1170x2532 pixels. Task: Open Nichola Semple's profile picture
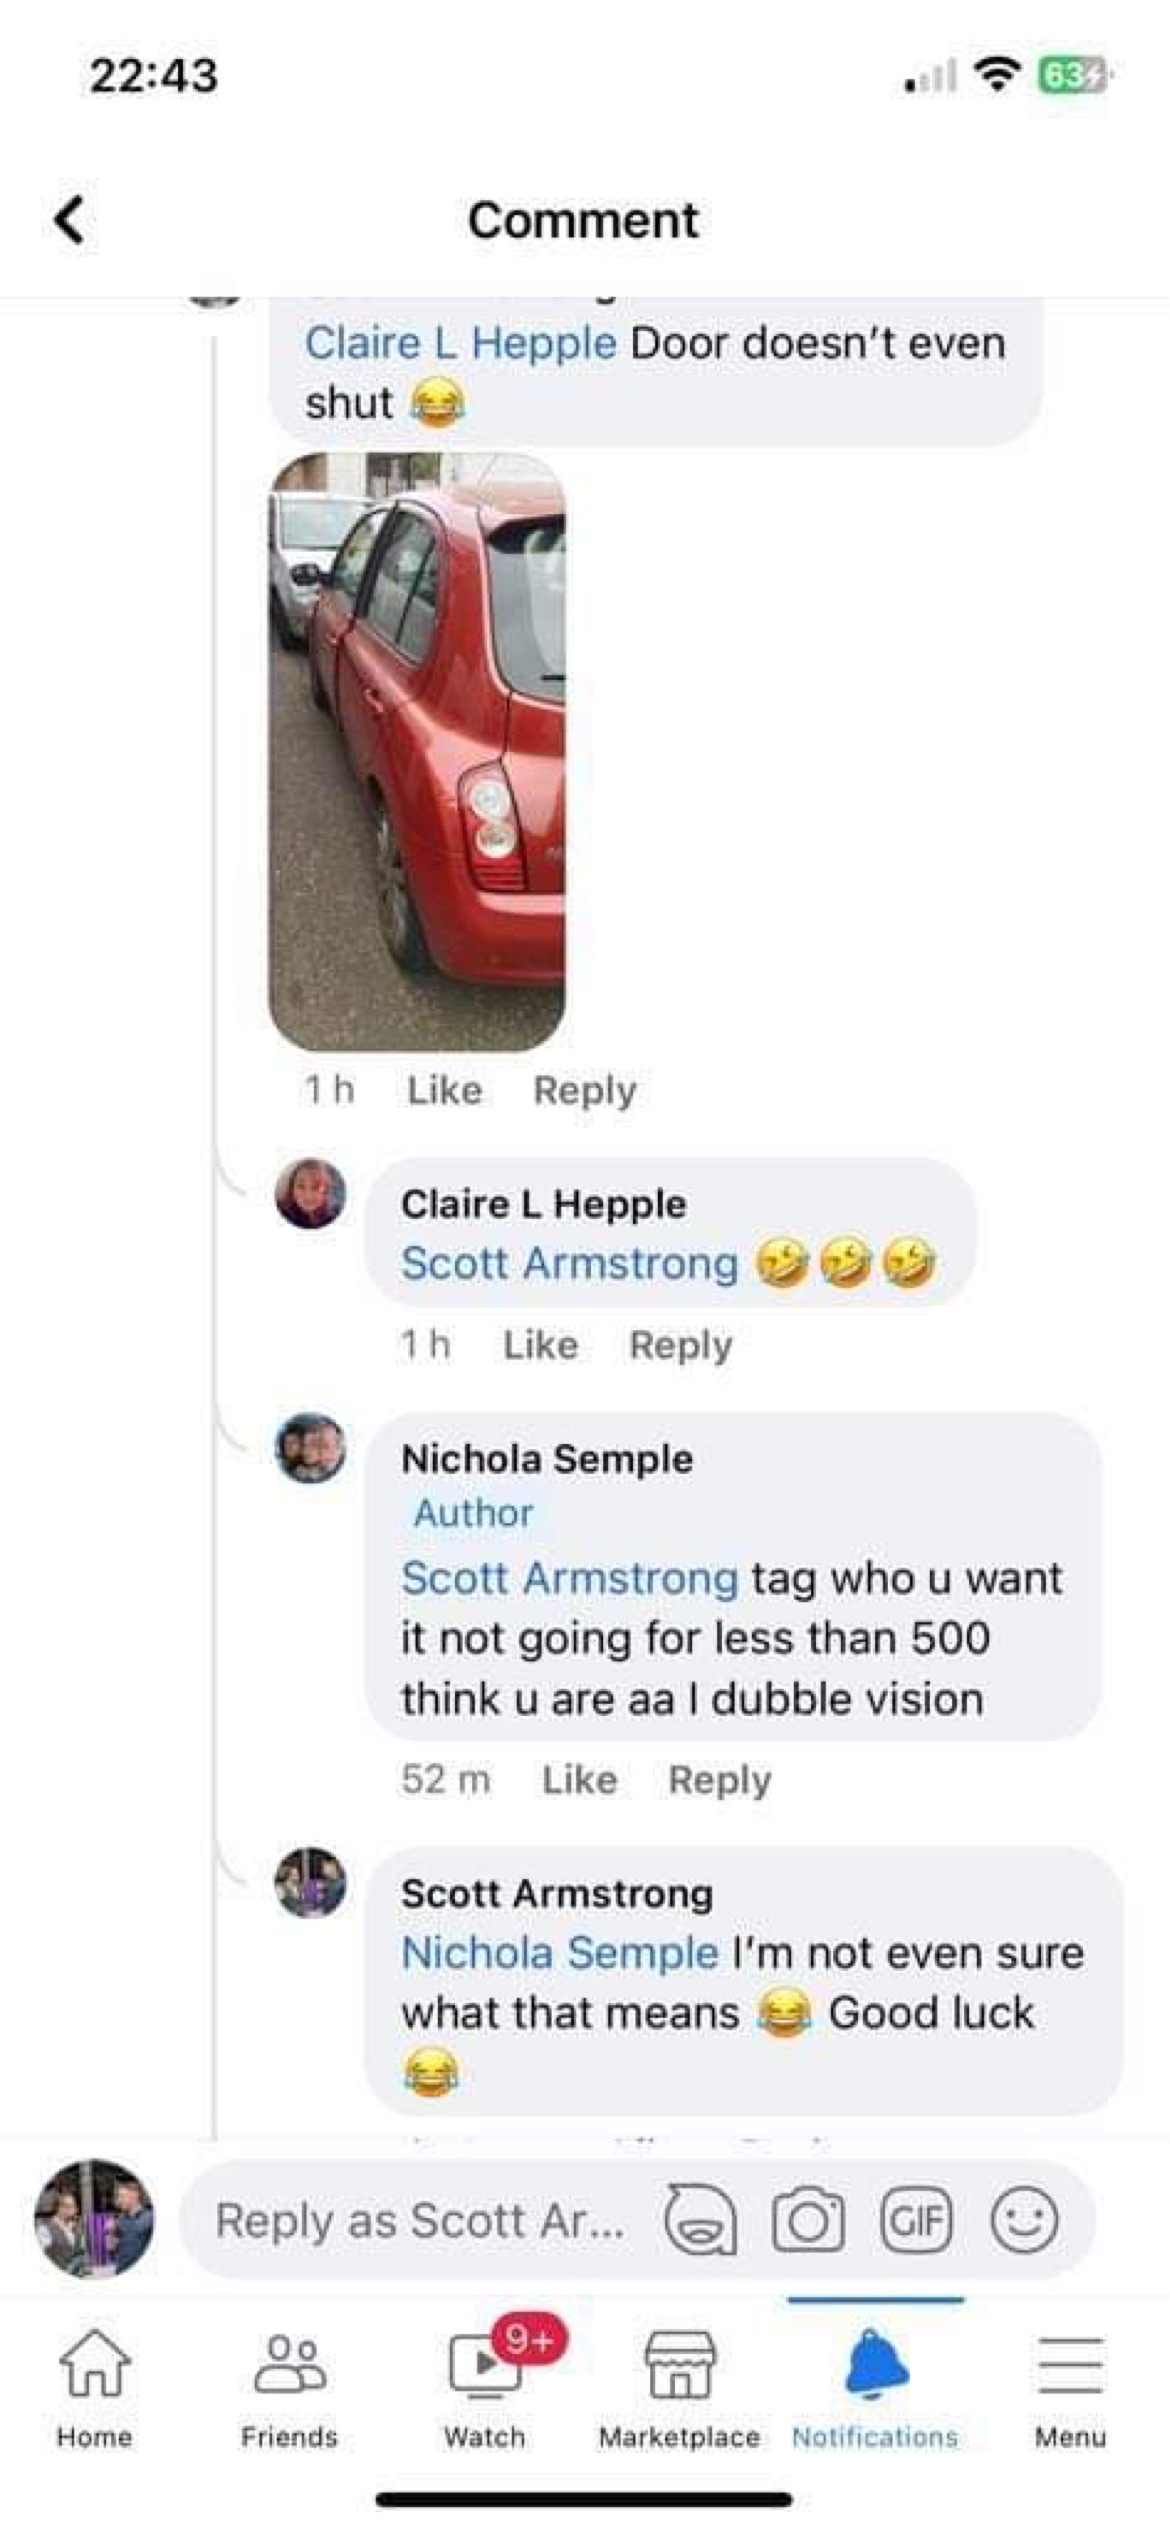[x=311, y=1448]
